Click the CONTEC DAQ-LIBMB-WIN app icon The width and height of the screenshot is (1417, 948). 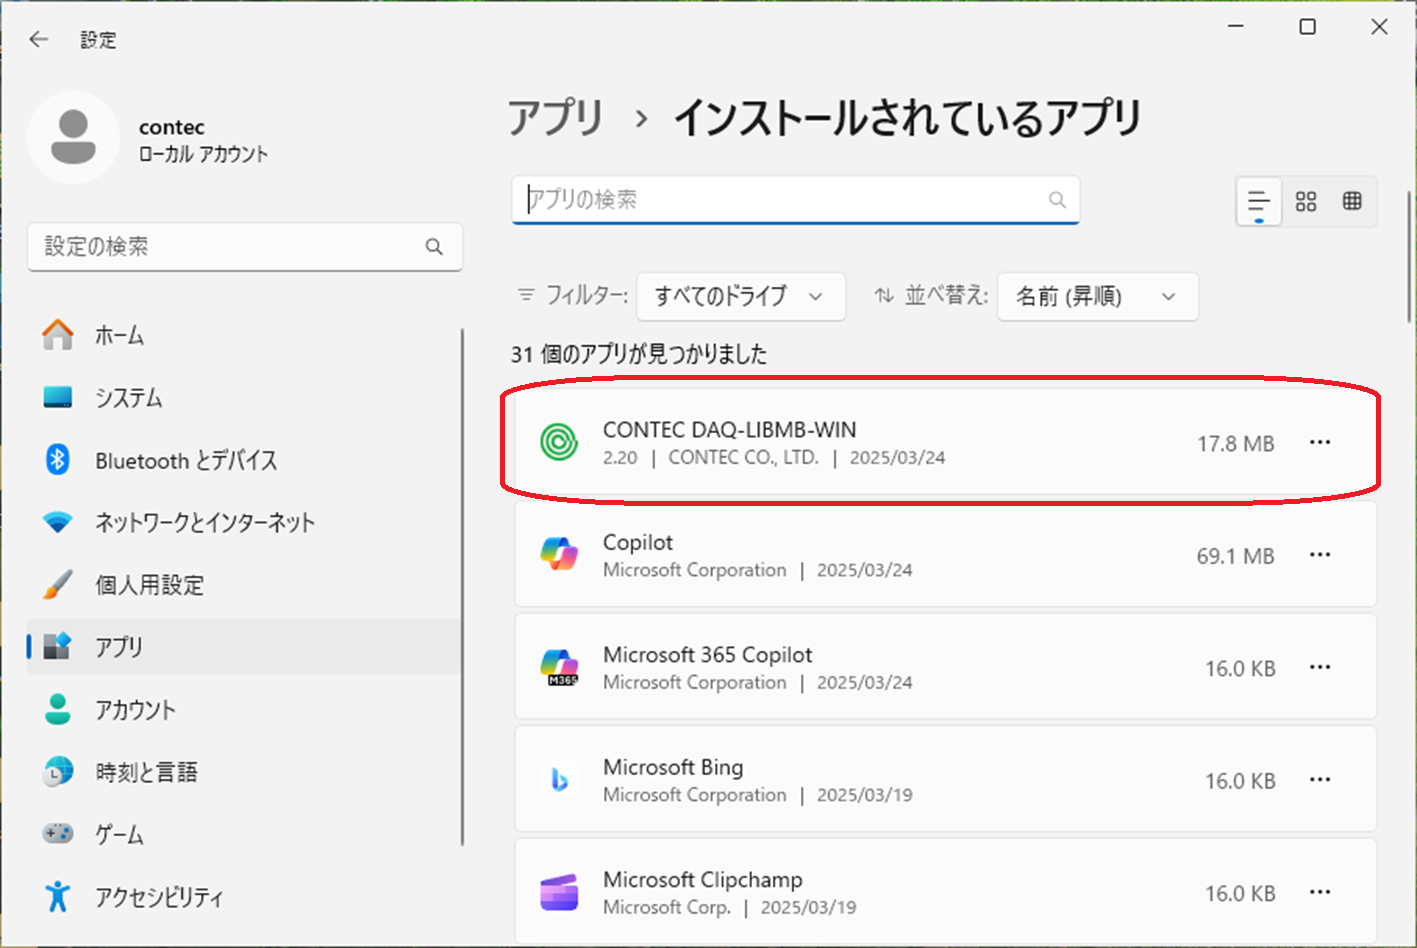coord(559,442)
